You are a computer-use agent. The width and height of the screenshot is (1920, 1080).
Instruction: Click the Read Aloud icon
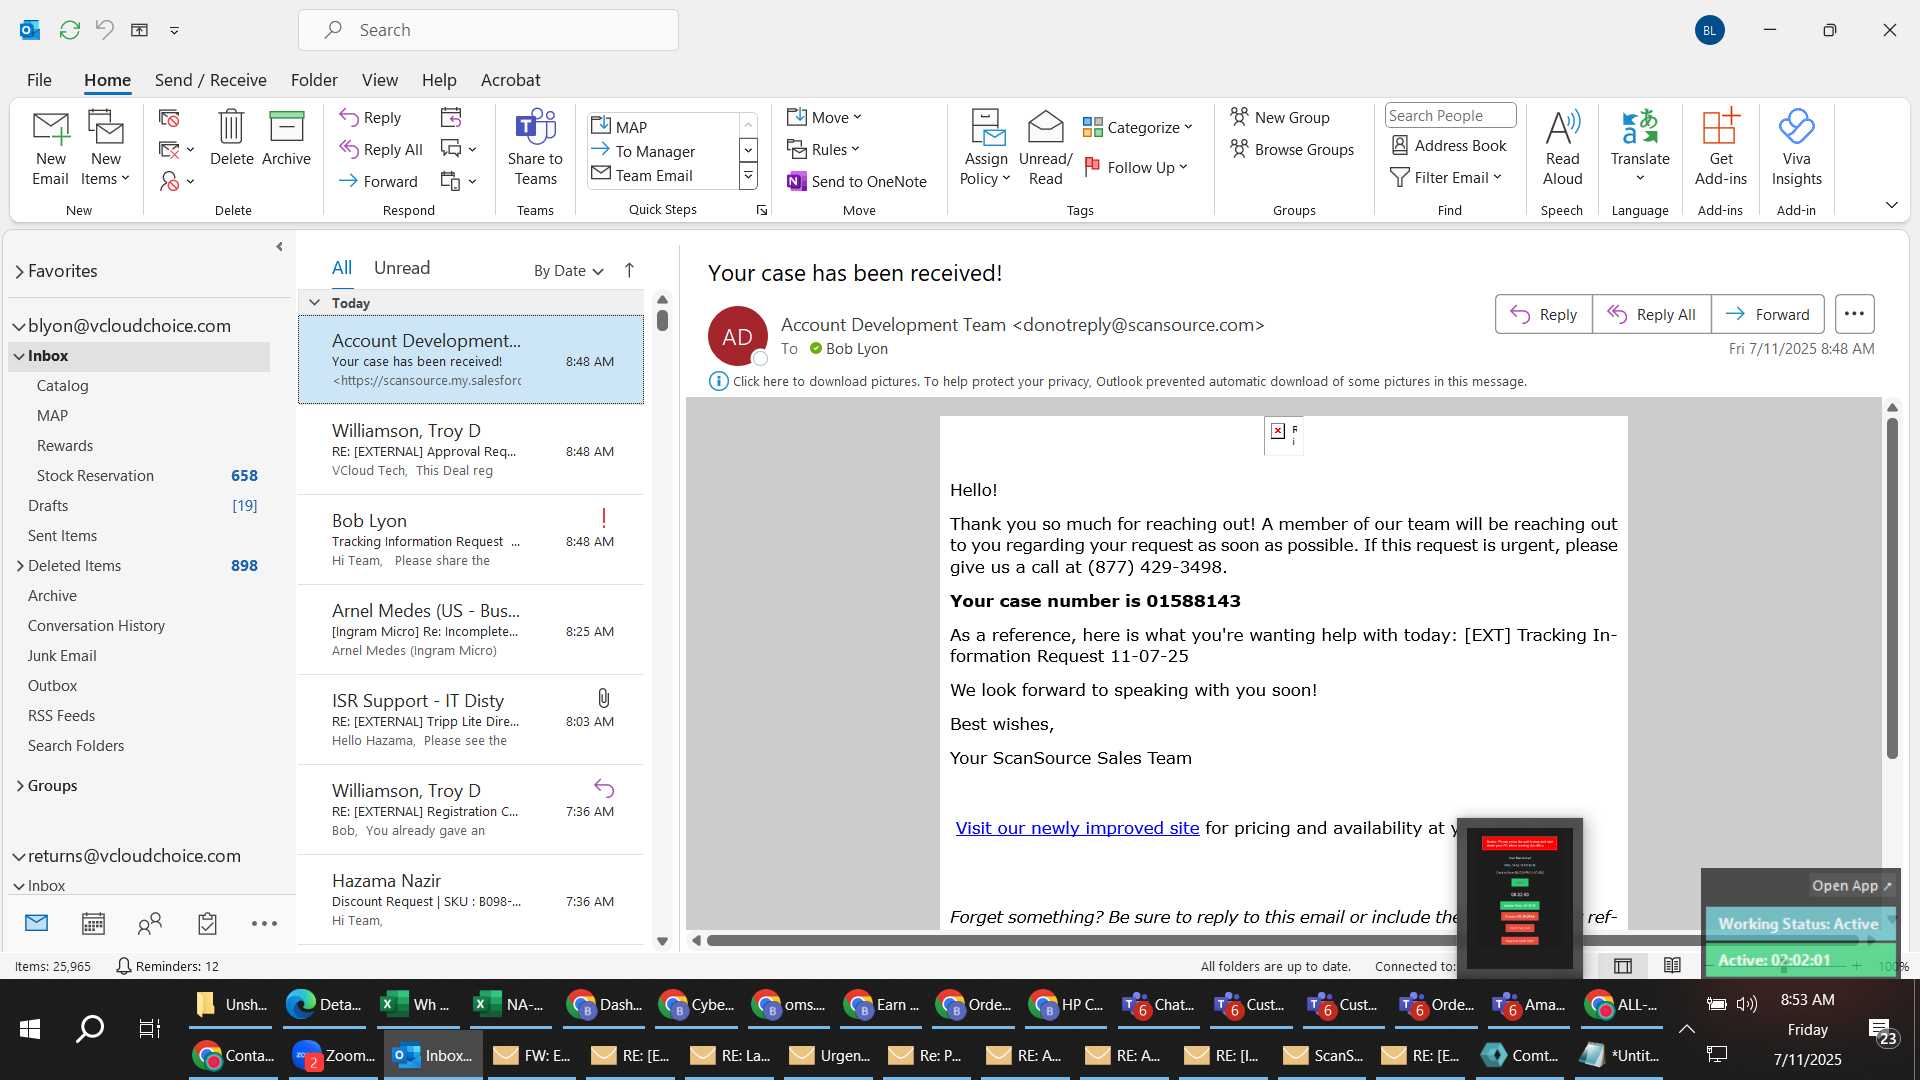point(1562,127)
